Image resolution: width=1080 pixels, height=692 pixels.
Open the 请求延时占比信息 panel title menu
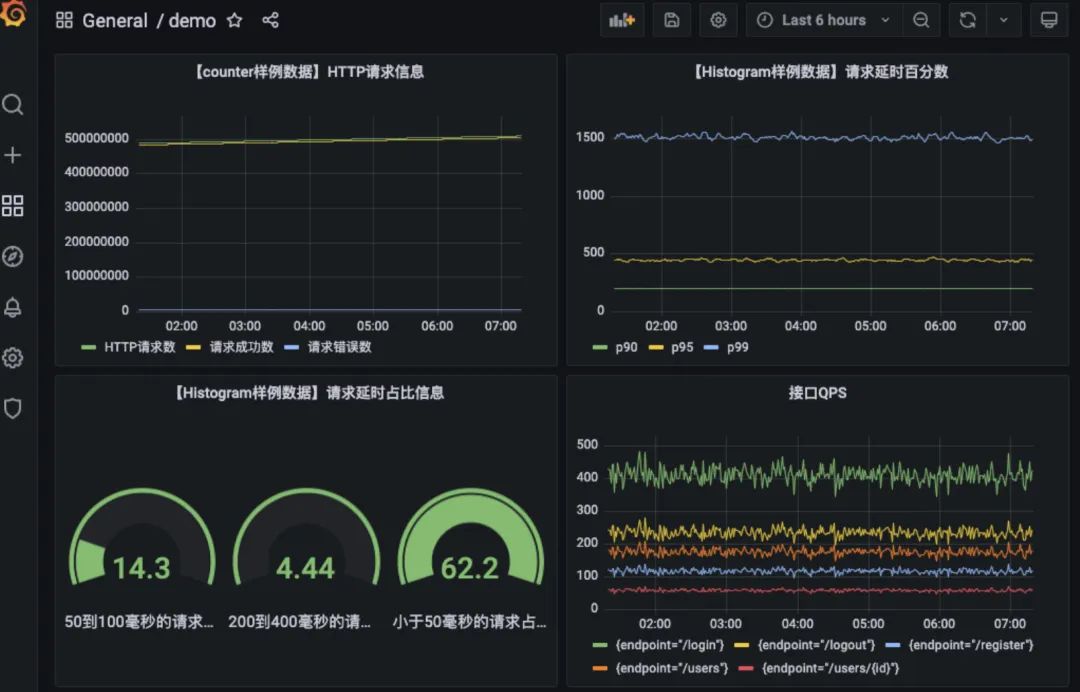307,393
